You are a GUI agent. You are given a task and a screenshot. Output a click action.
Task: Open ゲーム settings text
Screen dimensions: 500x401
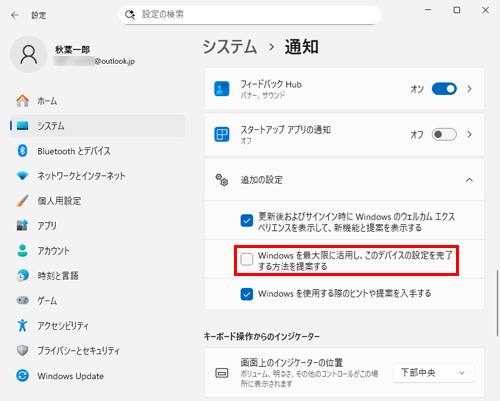[x=47, y=301]
